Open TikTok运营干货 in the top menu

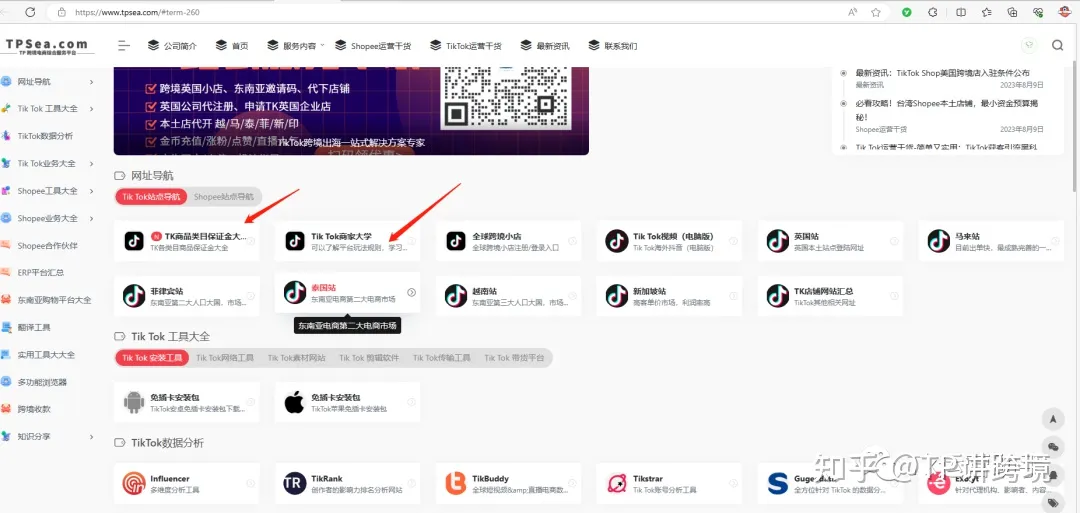pos(466,46)
